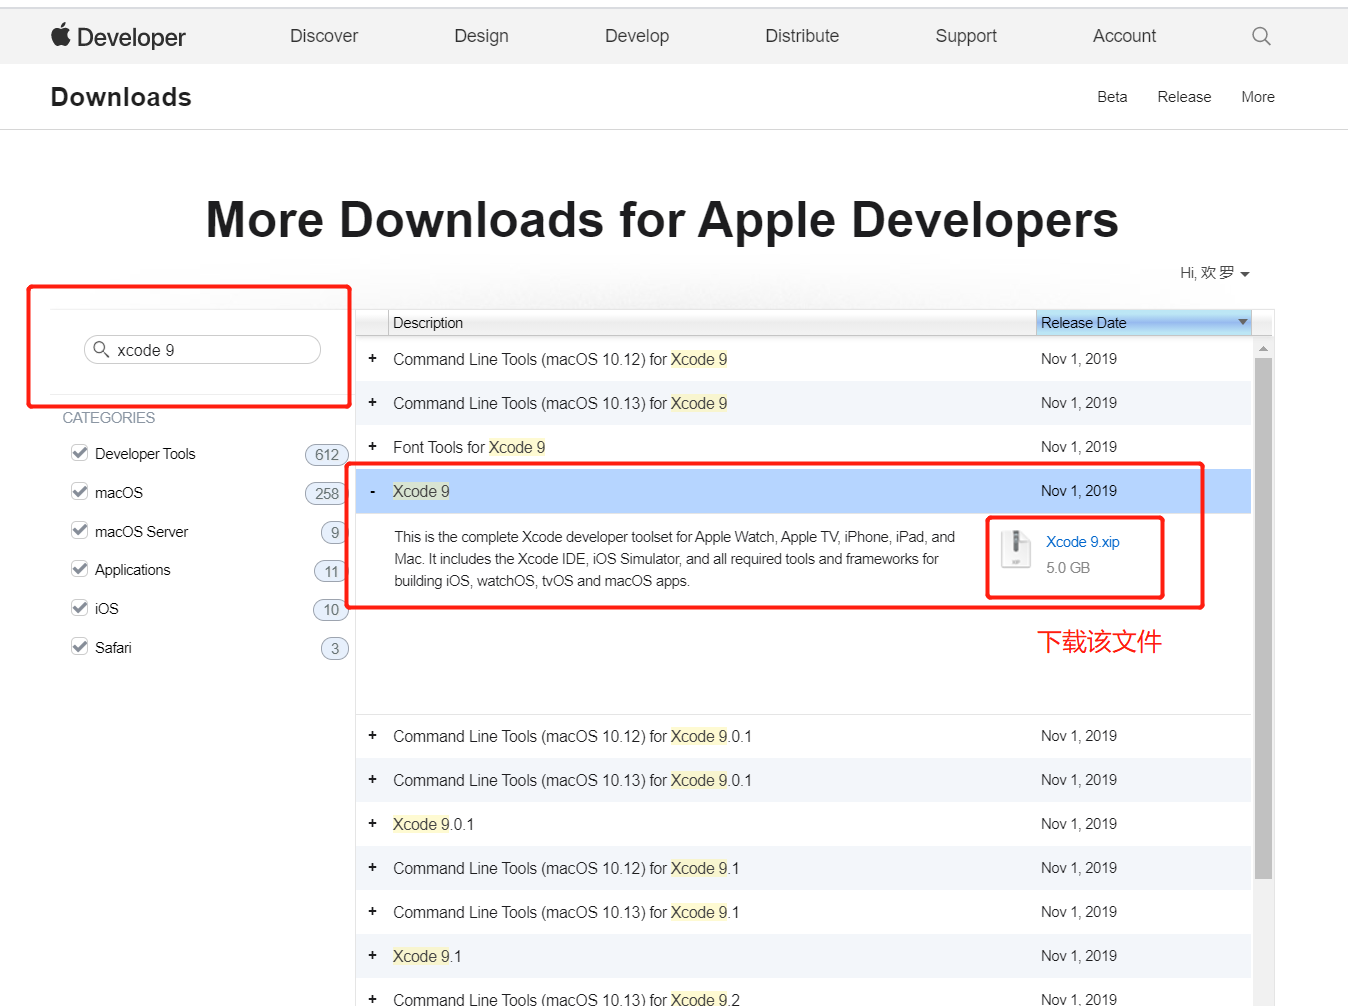The image size is (1348, 1006).
Task: Toggle the macOS category checkbox
Action: coord(80,491)
